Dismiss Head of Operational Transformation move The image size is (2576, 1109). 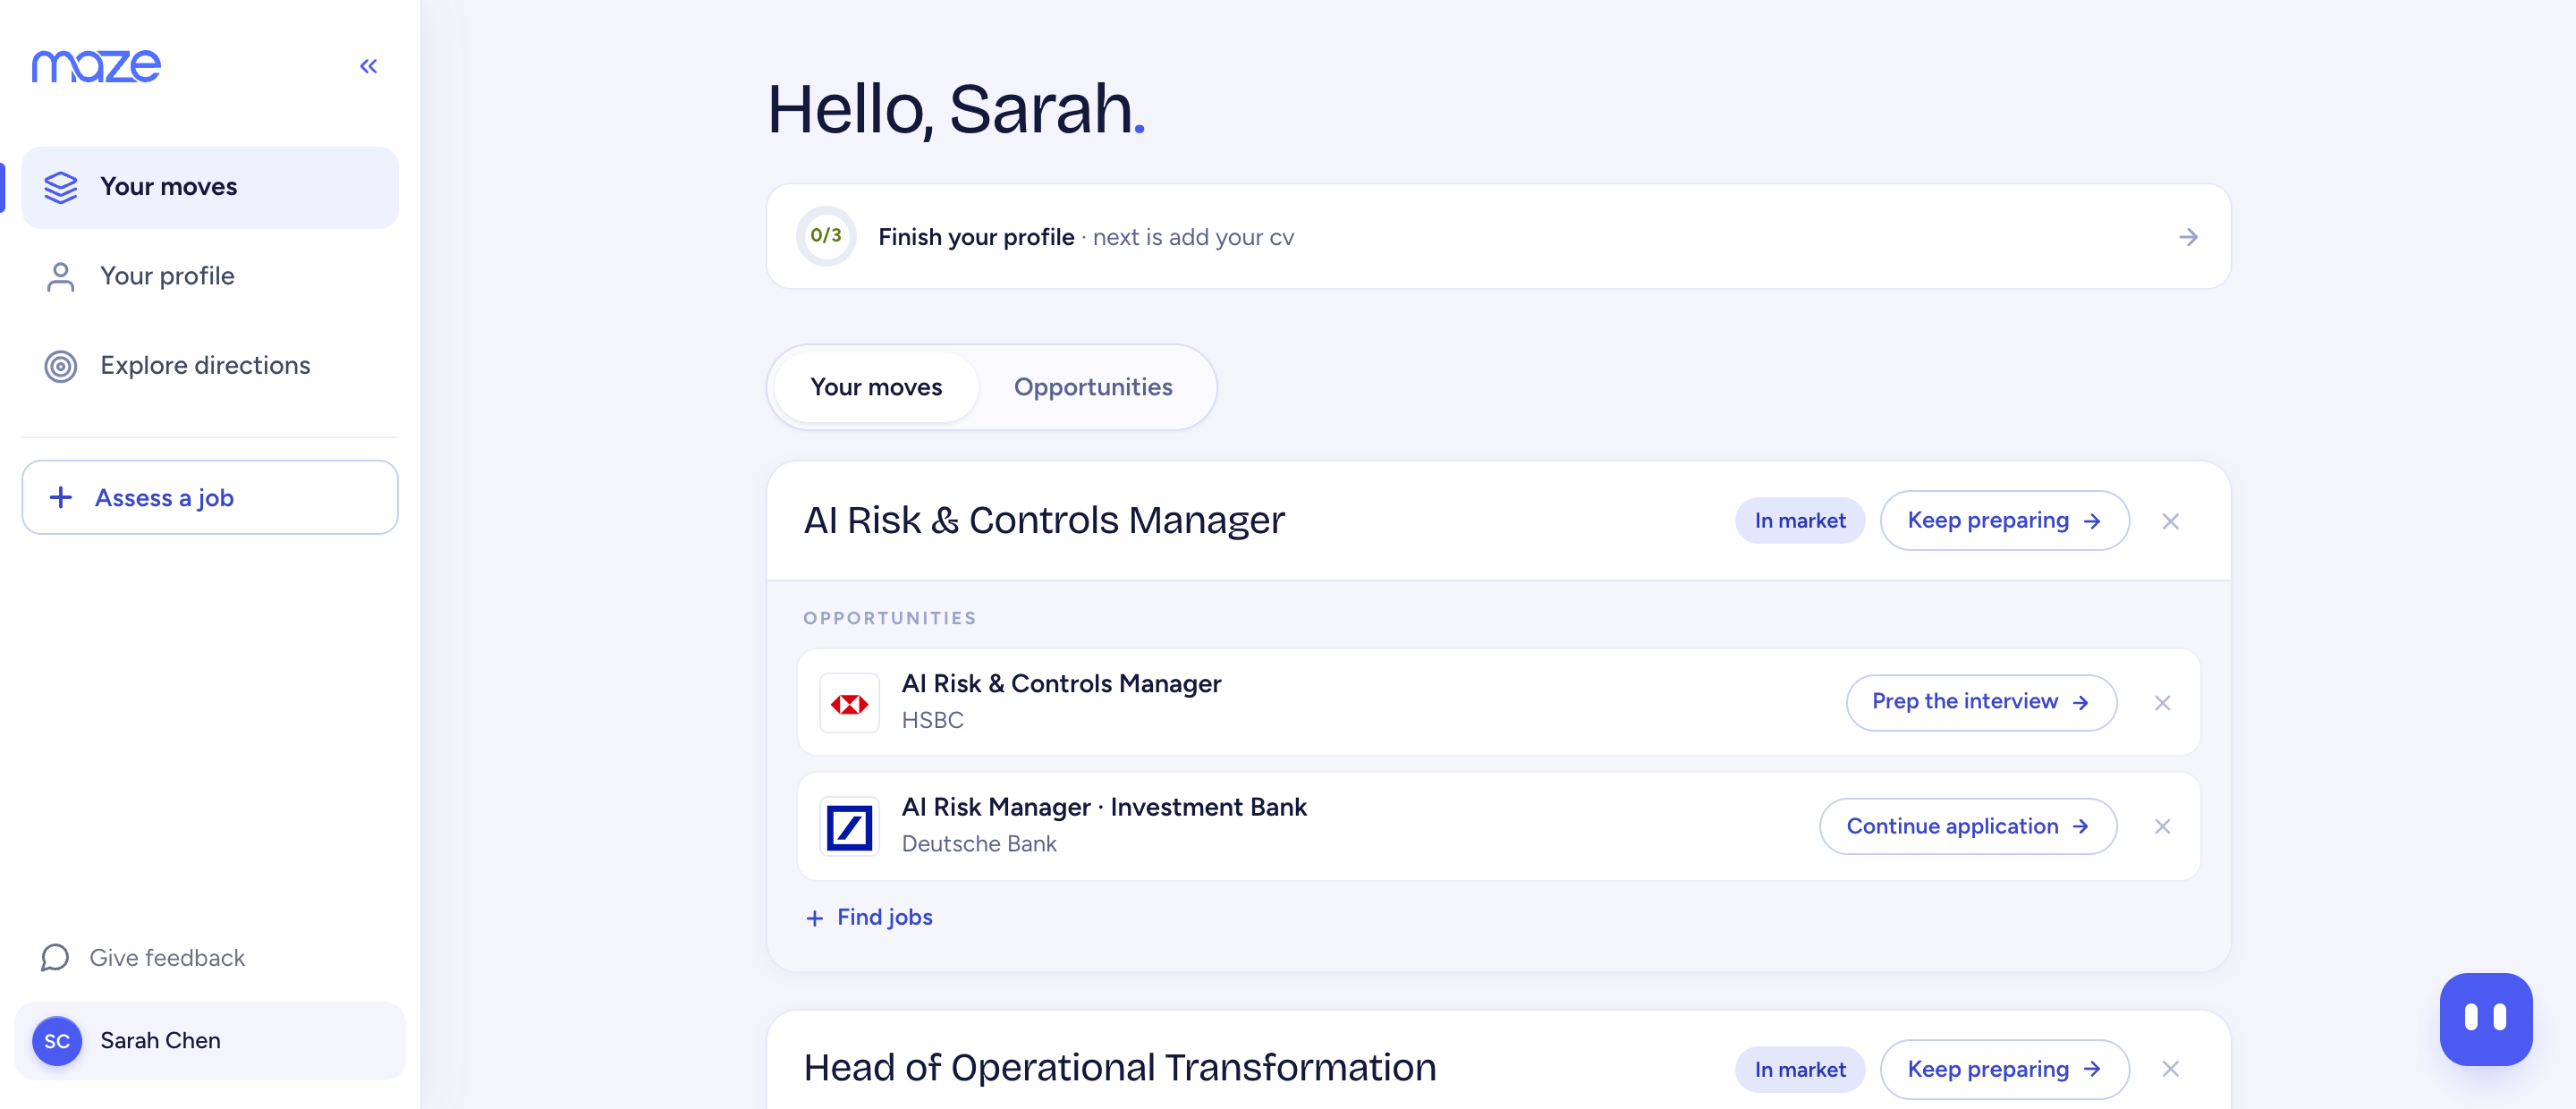(2170, 1069)
